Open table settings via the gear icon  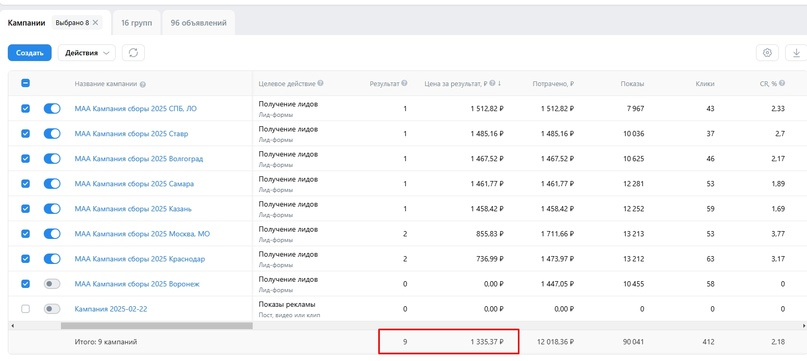pos(767,53)
